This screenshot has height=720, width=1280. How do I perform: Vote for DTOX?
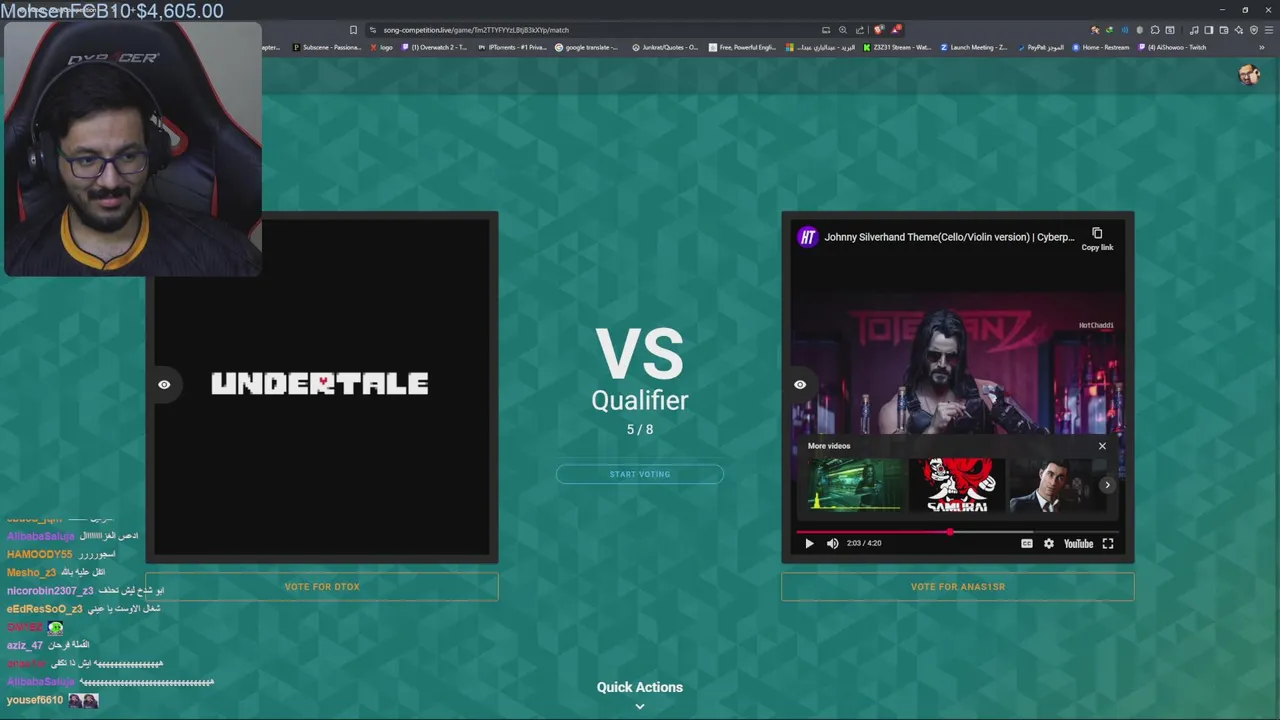(322, 587)
